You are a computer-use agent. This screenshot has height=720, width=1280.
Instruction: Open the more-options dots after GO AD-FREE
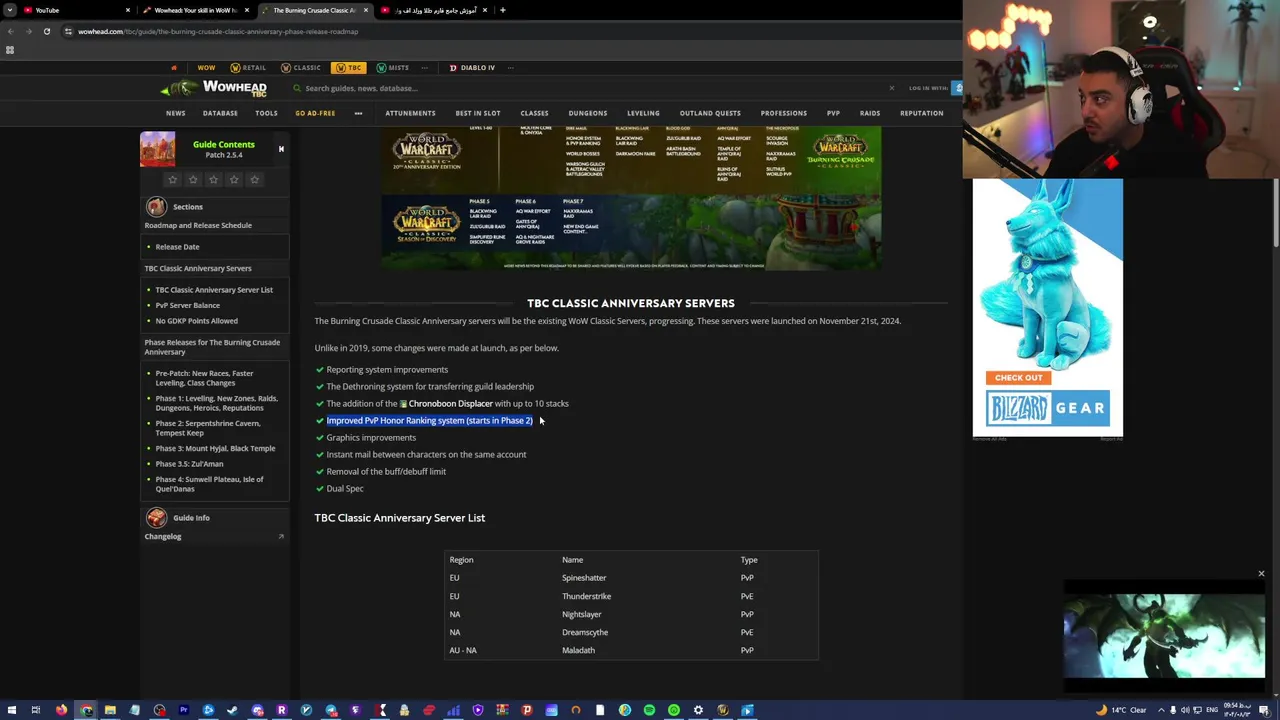[358, 113]
